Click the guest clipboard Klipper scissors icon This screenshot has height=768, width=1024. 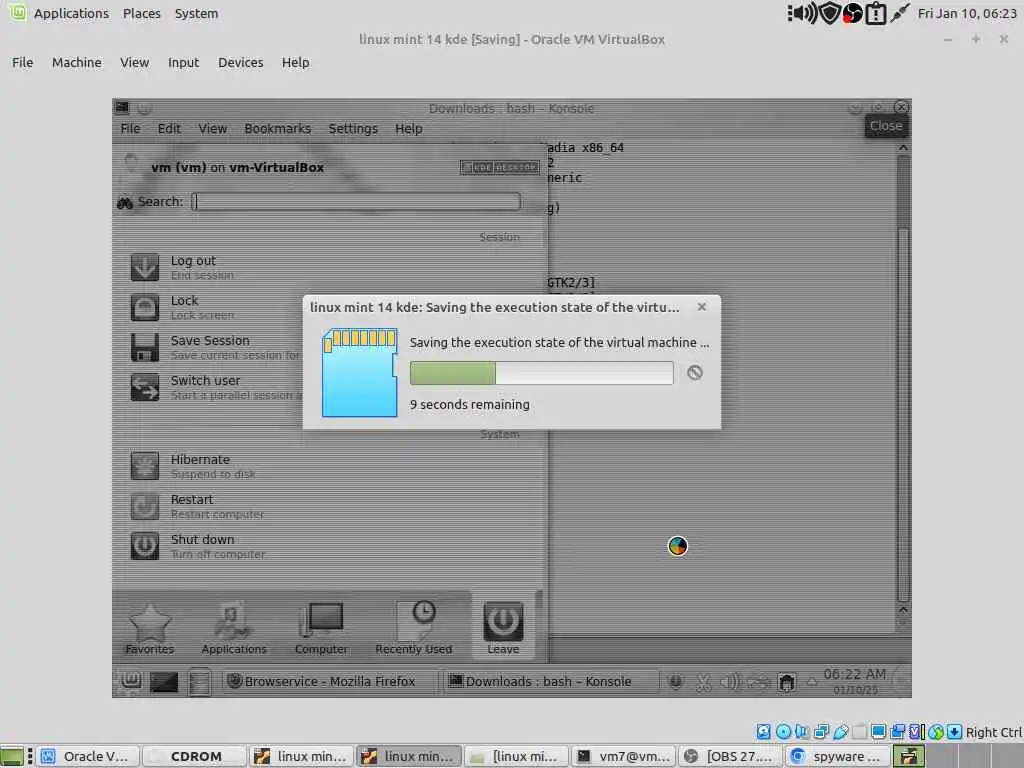coord(703,682)
